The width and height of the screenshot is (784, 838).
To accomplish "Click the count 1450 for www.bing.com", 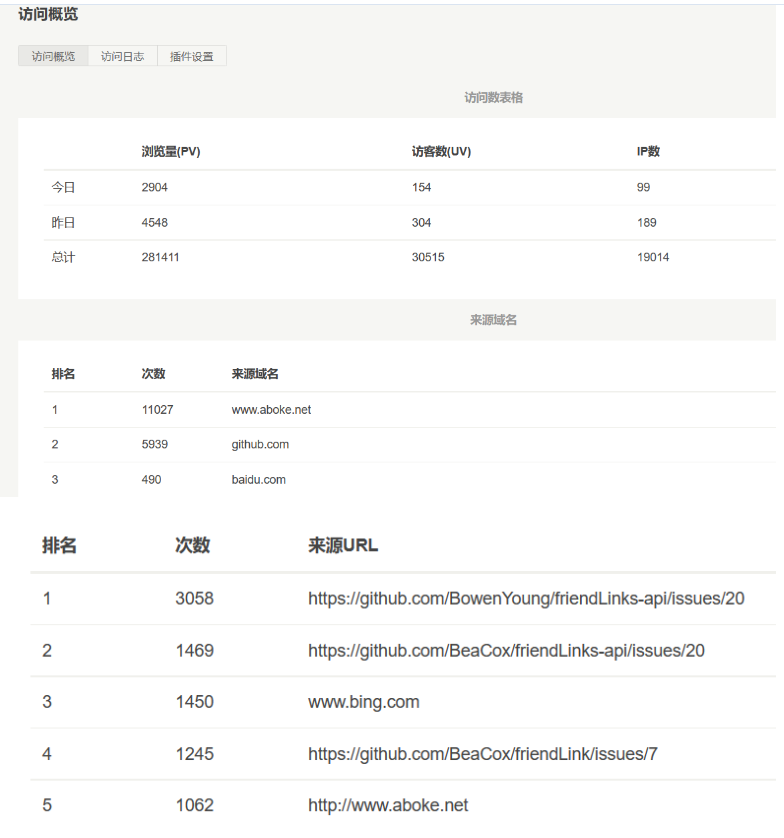I will tap(195, 702).
